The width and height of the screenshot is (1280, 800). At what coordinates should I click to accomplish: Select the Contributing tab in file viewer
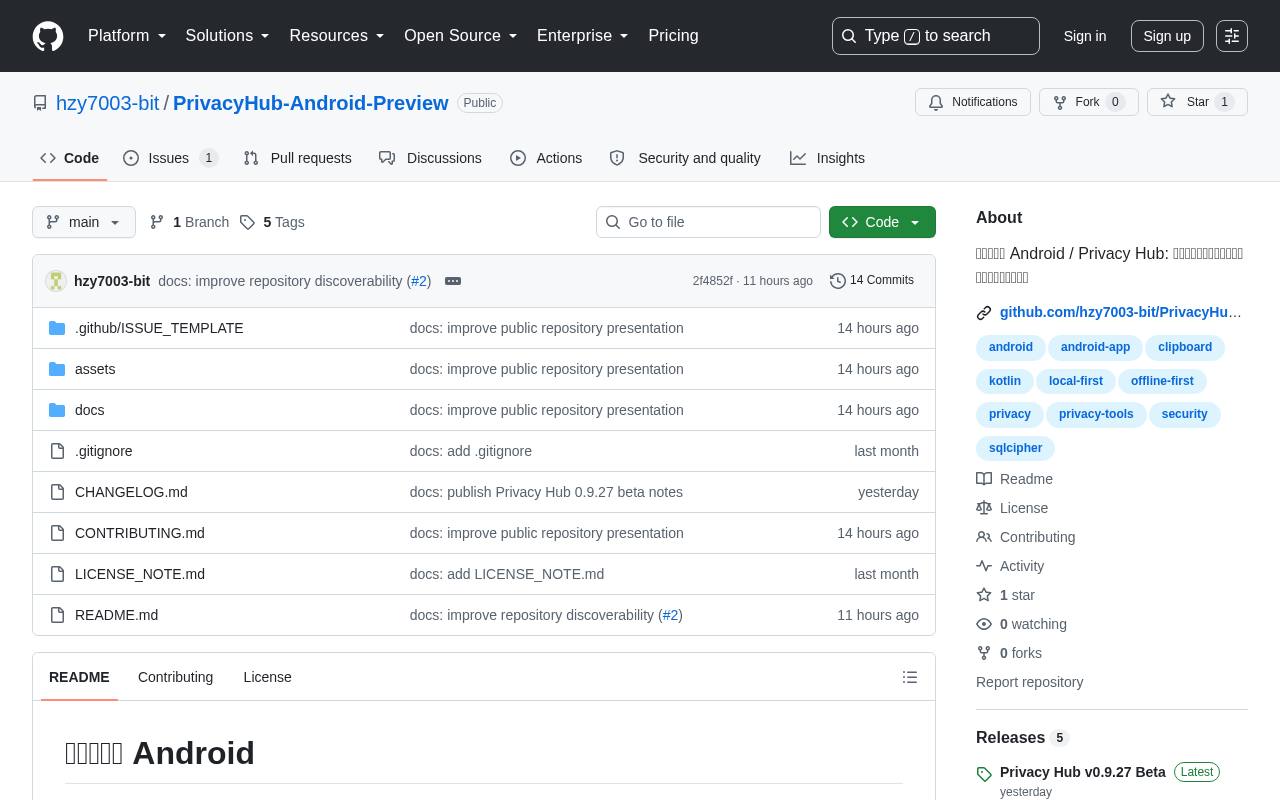(x=176, y=677)
